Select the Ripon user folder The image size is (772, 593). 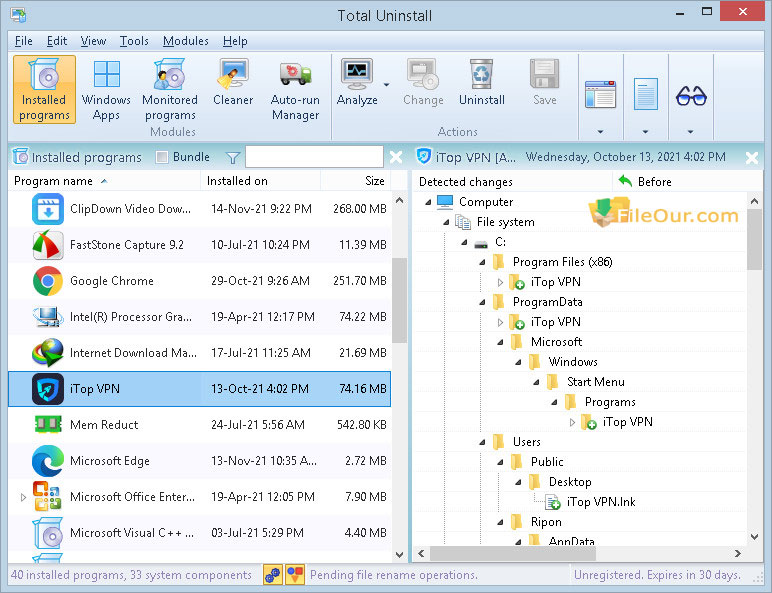[546, 522]
